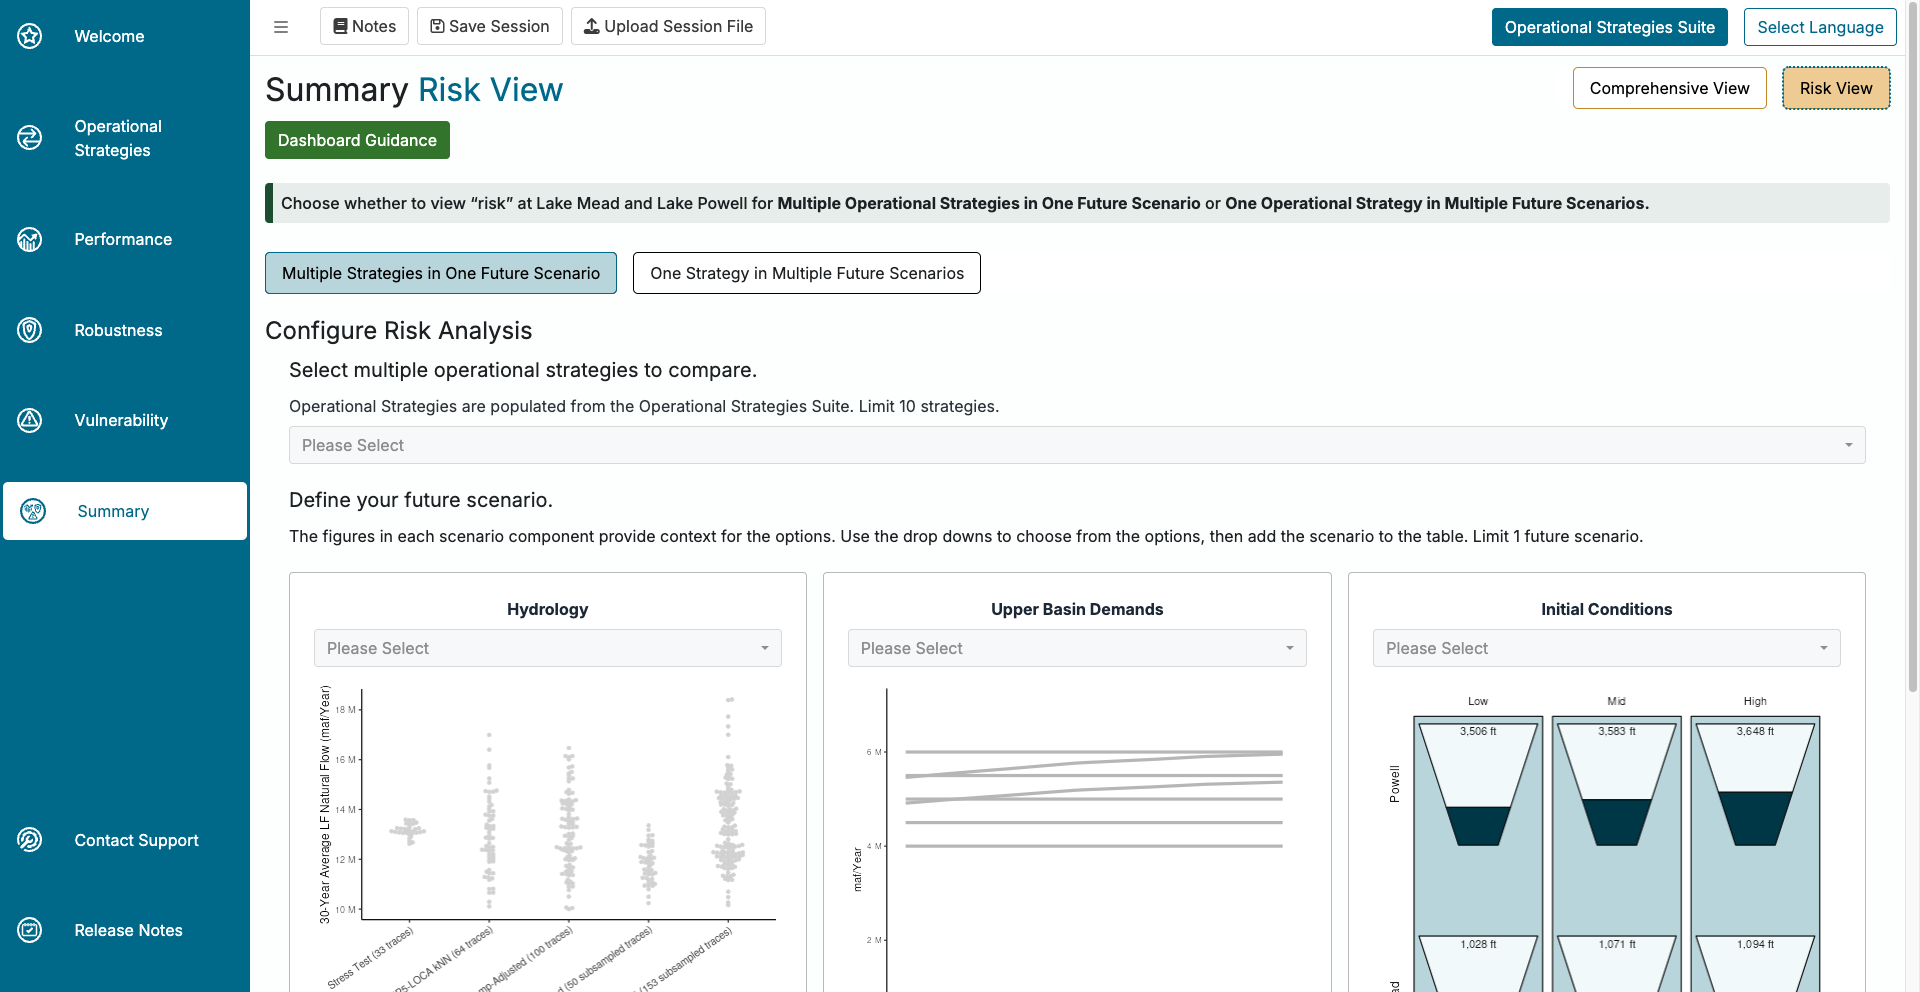Choose One Strategy in Multiple Future Scenarios
The image size is (1920, 992).
pyautogui.click(x=807, y=273)
